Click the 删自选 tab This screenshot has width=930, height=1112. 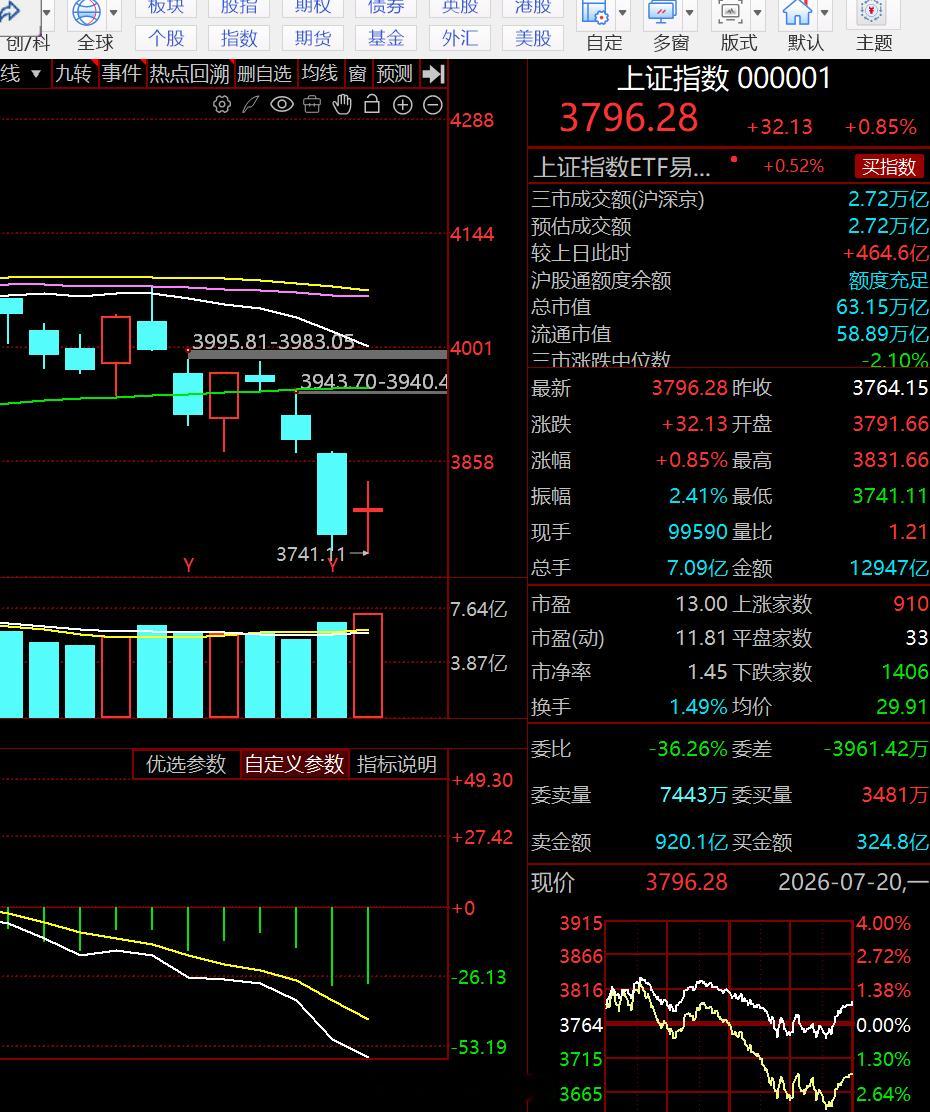[265, 74]
